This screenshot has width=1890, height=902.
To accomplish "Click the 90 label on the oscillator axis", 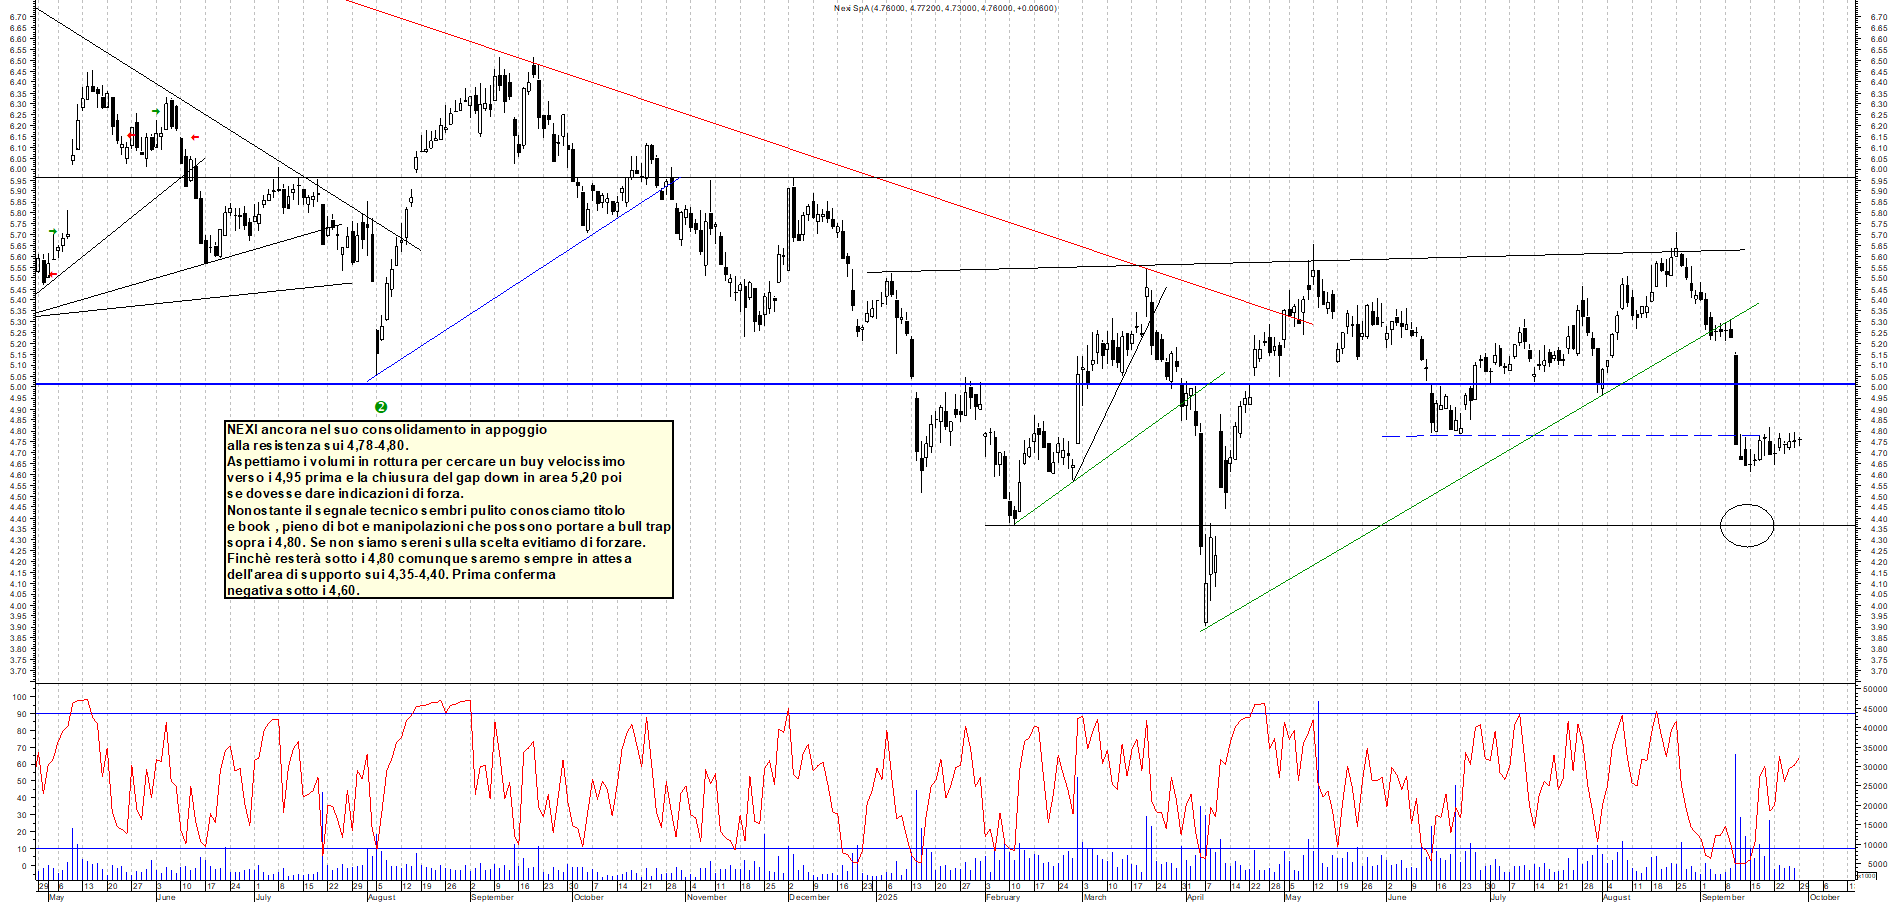I will click(x=19, y=713).
